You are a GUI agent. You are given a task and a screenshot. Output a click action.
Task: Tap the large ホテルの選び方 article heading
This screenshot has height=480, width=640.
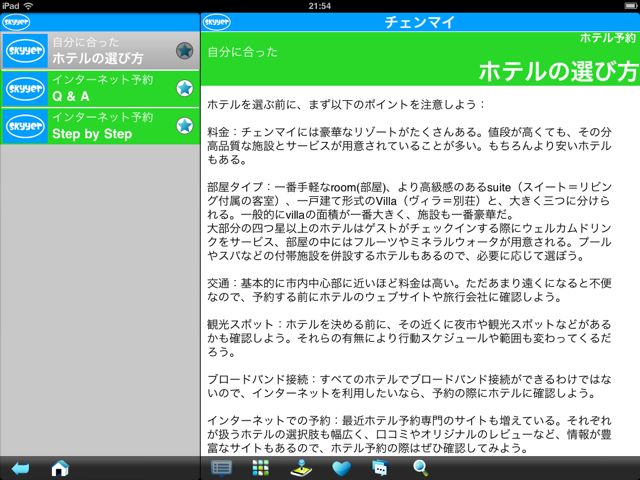click(x=558, y=71)
